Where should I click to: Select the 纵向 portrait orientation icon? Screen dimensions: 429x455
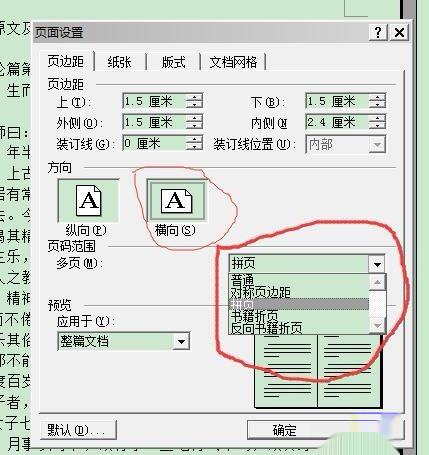(x=88, y=200)
